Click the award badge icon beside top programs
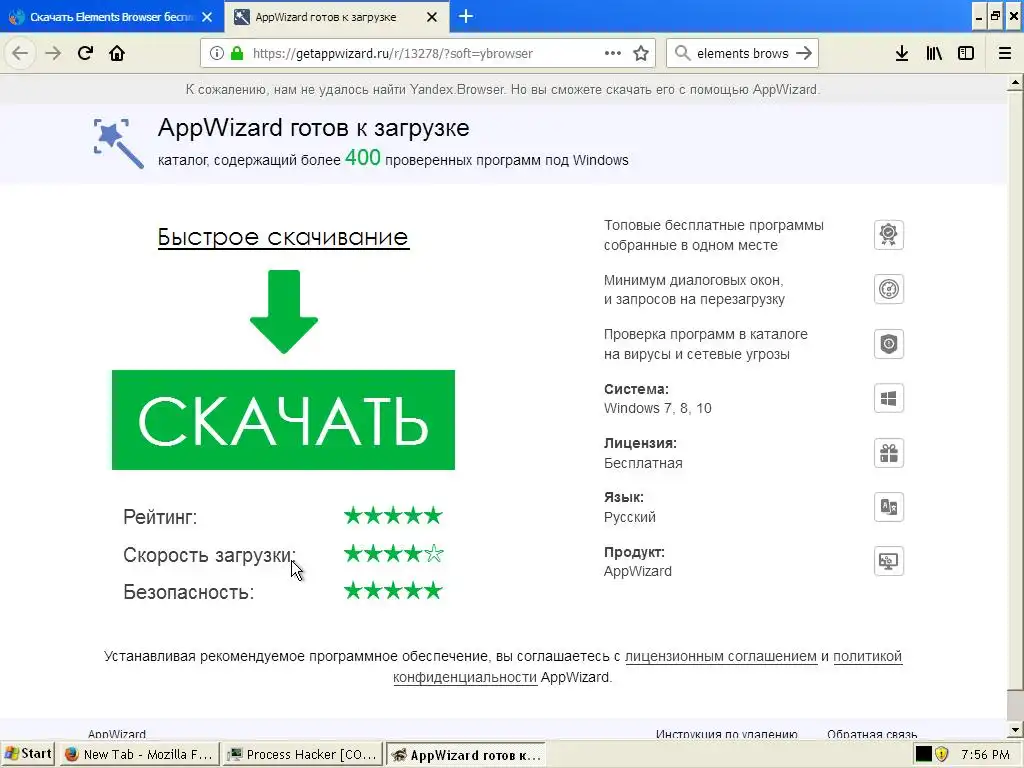The width and height of the screenshot is (1024, 768). click(888, 234)
